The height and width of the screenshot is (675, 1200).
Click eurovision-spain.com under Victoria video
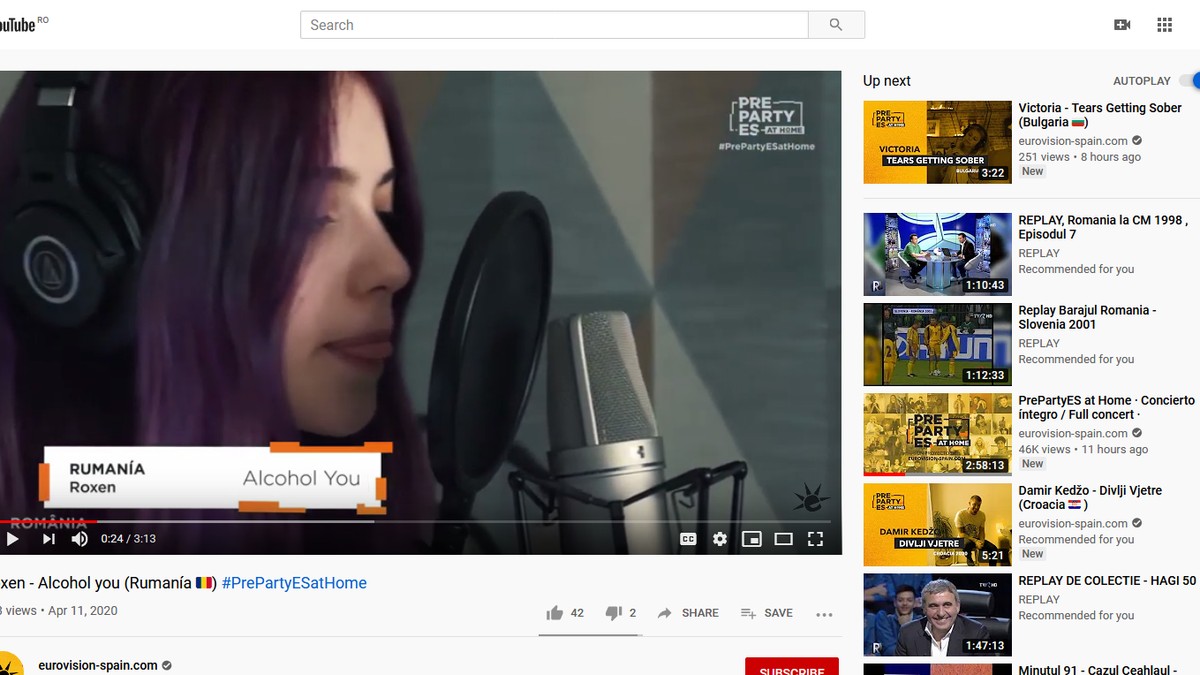click(x=1073, y=141)
